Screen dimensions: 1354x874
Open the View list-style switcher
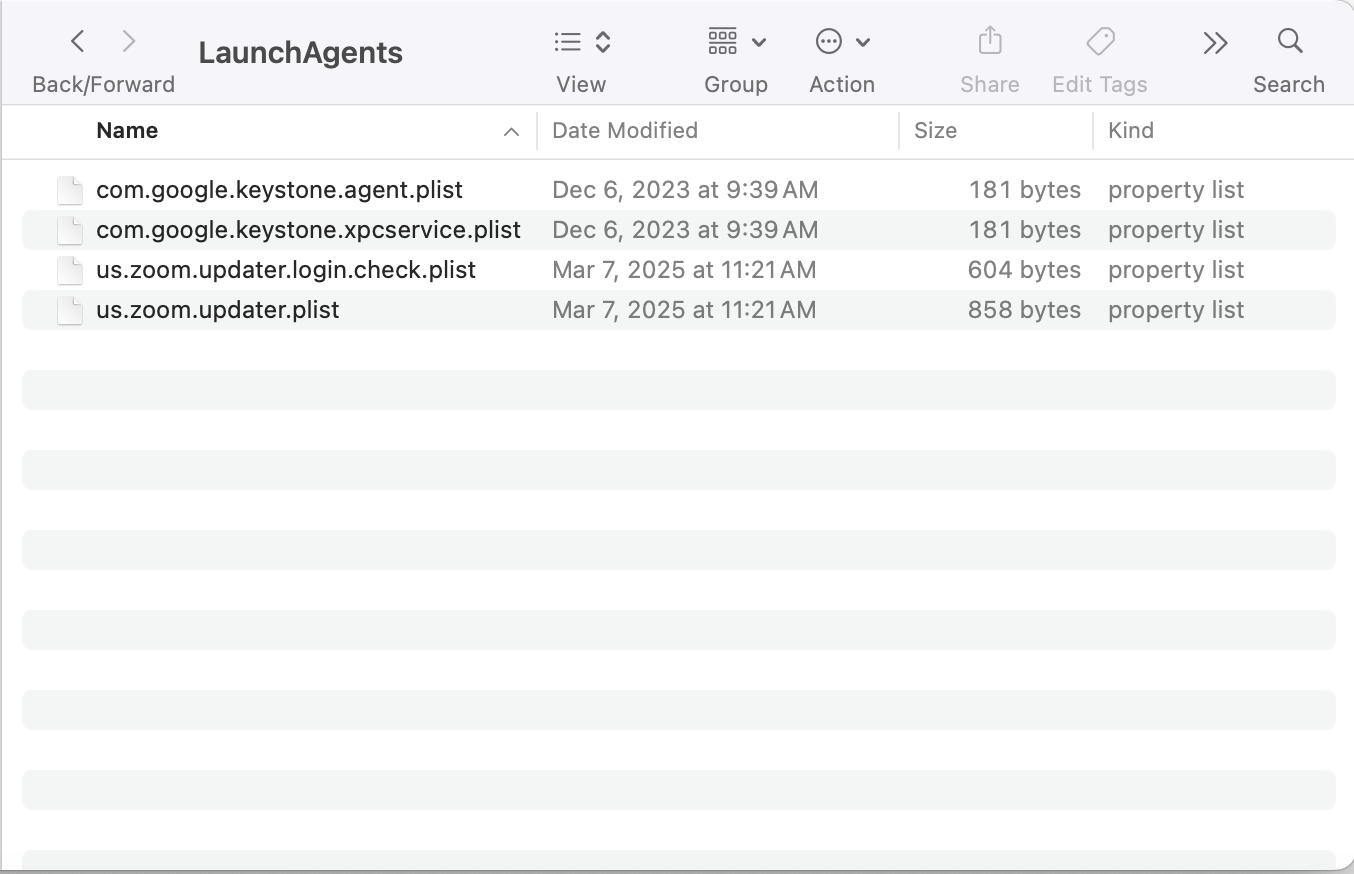coord(582,42)
